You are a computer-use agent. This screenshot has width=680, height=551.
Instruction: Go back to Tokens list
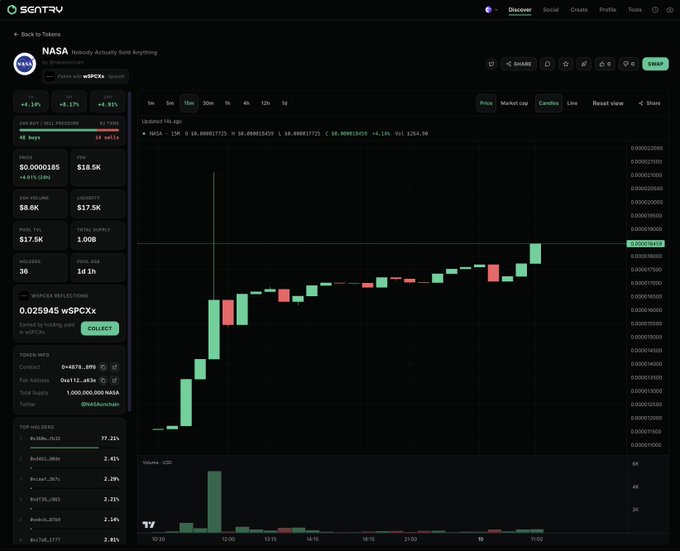pyautogui.click(x=37, y=34)
